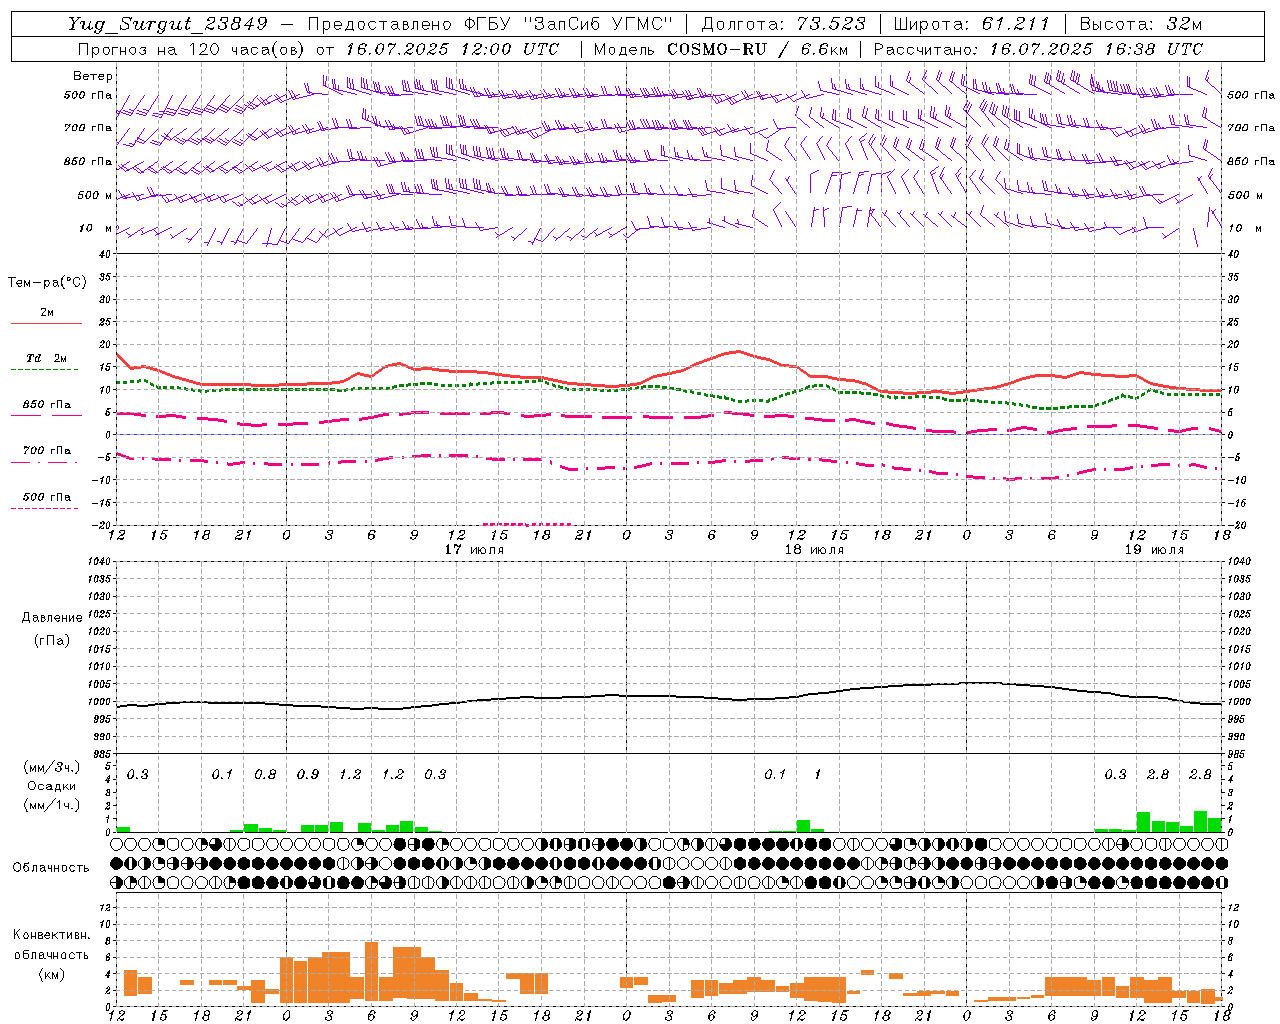
Task: Click "1040" on left pressure axis
Action: coord(99,562)
